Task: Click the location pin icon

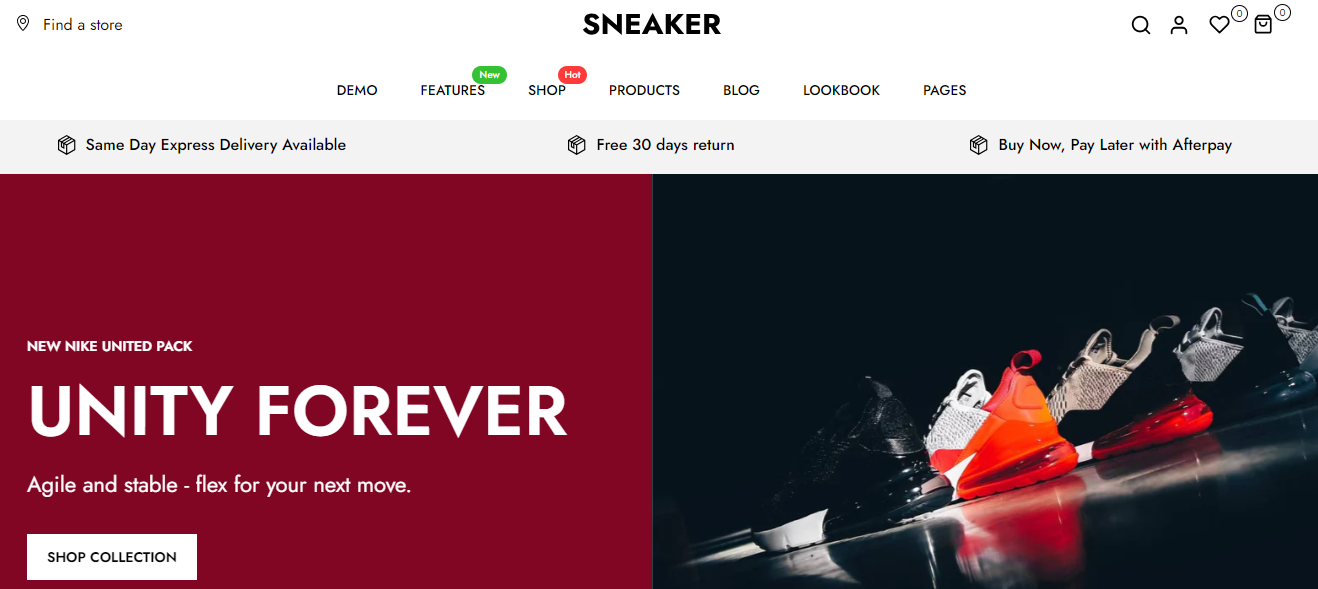Action: (23, 24)
